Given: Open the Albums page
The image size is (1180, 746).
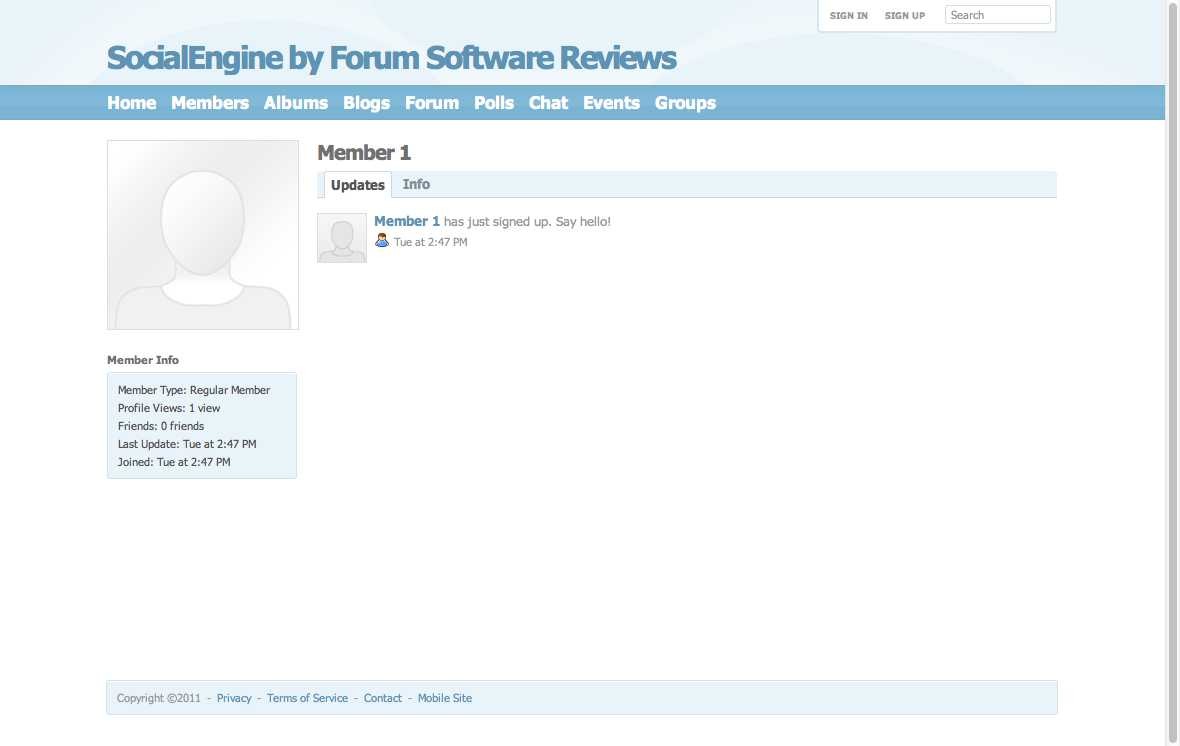Looking at the screenshot, I should pos(296,102).
